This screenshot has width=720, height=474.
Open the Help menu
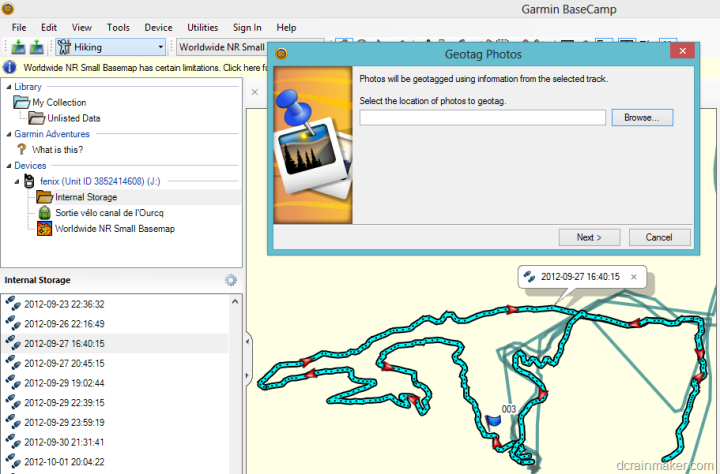tap(286, 28)
